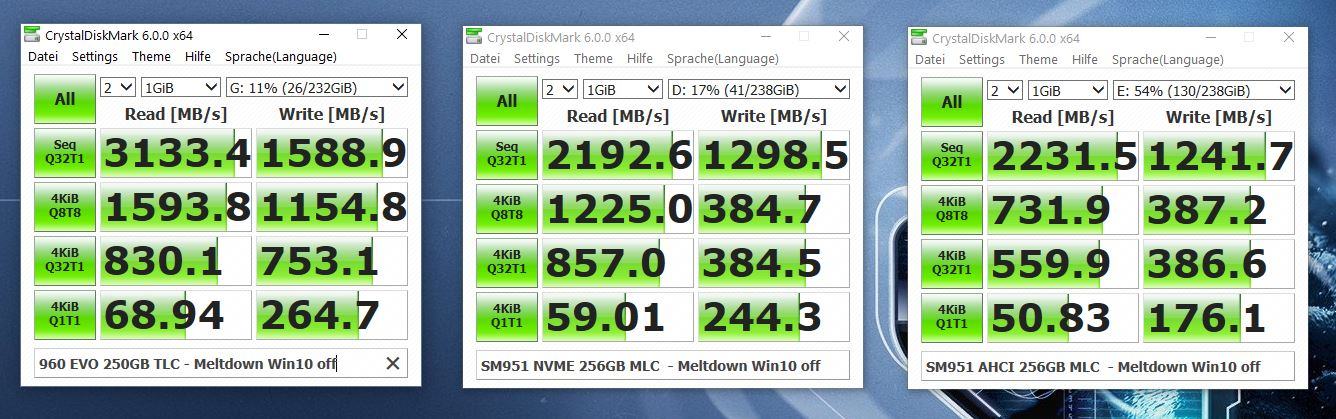1336x419 pixels.
Task: Select Seq read value 2231.5 in E: window
Action: click(1063, 156)
